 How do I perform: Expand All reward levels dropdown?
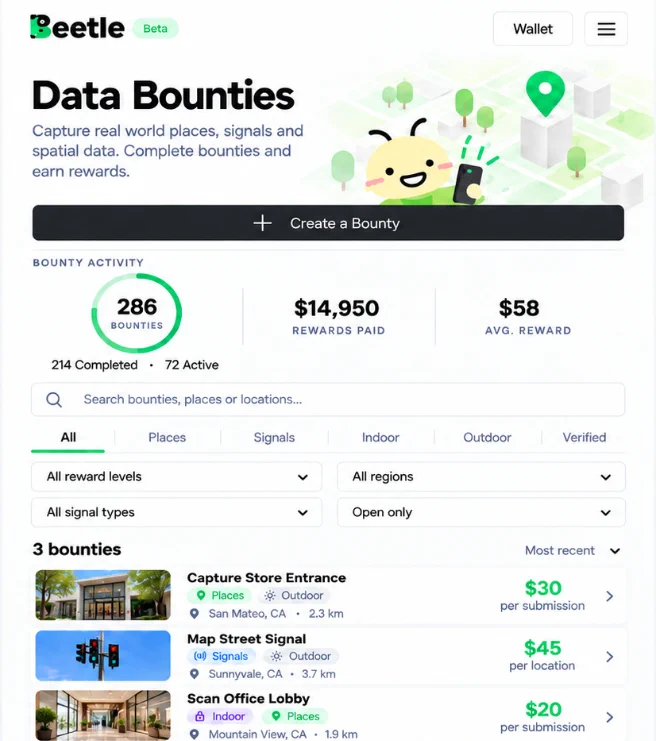pos(176,476)
